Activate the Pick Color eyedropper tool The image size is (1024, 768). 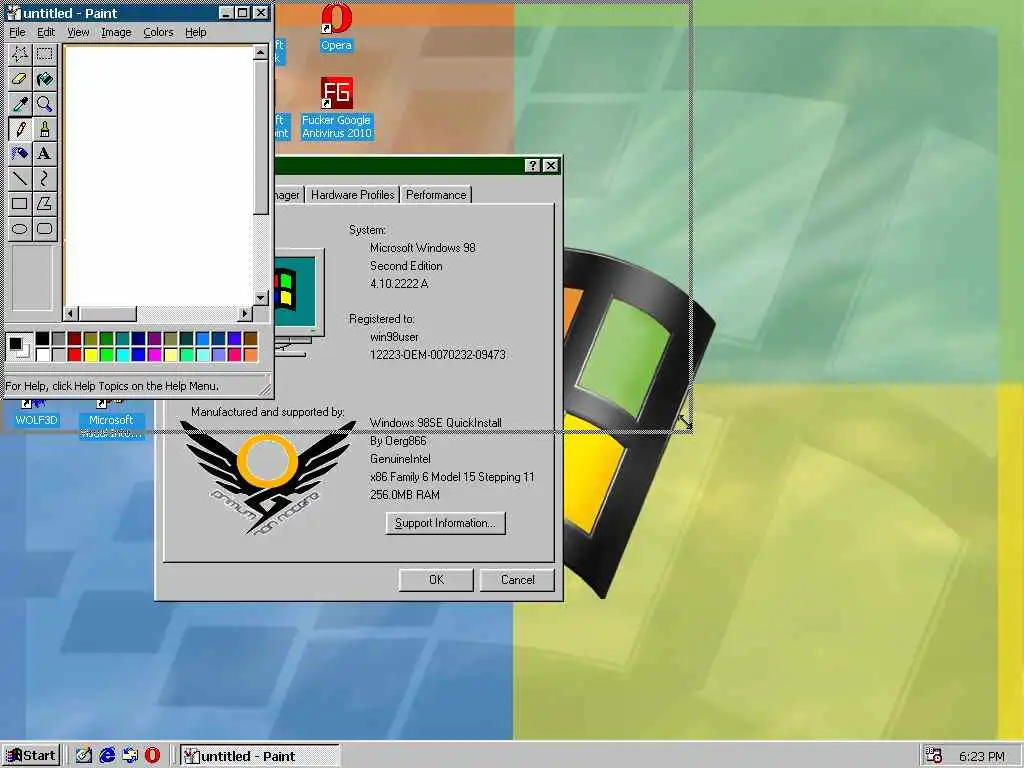click(20, 104)
